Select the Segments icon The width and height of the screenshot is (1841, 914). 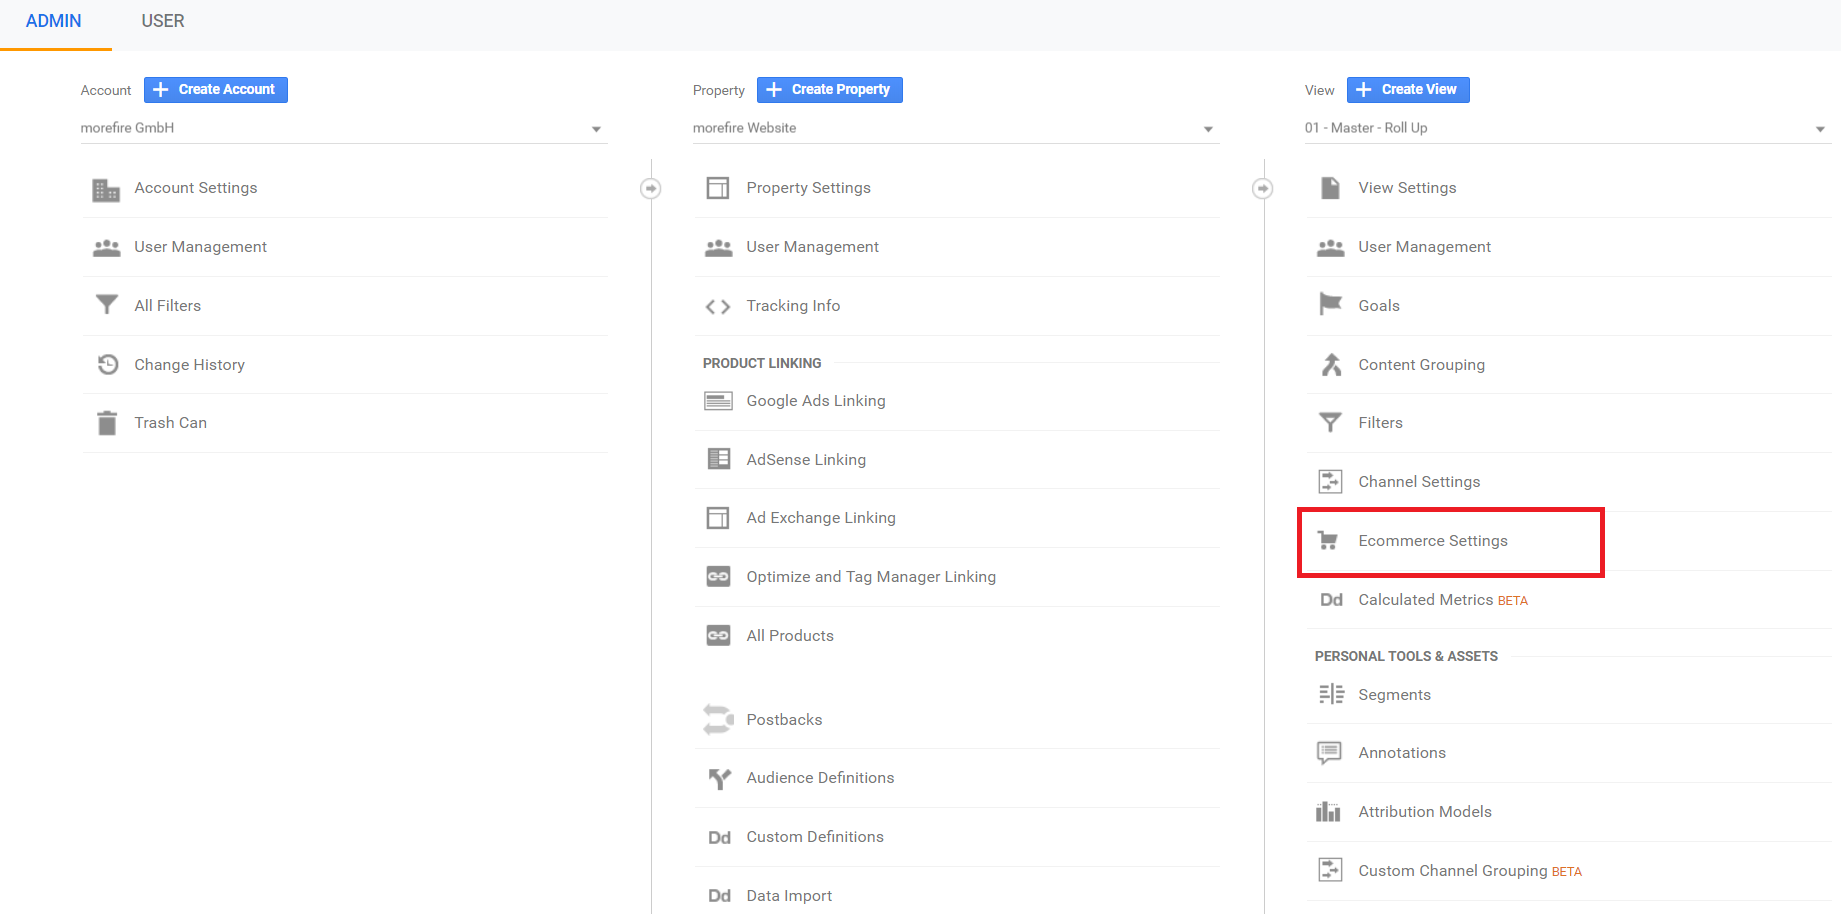click(x=1331, y=693)
